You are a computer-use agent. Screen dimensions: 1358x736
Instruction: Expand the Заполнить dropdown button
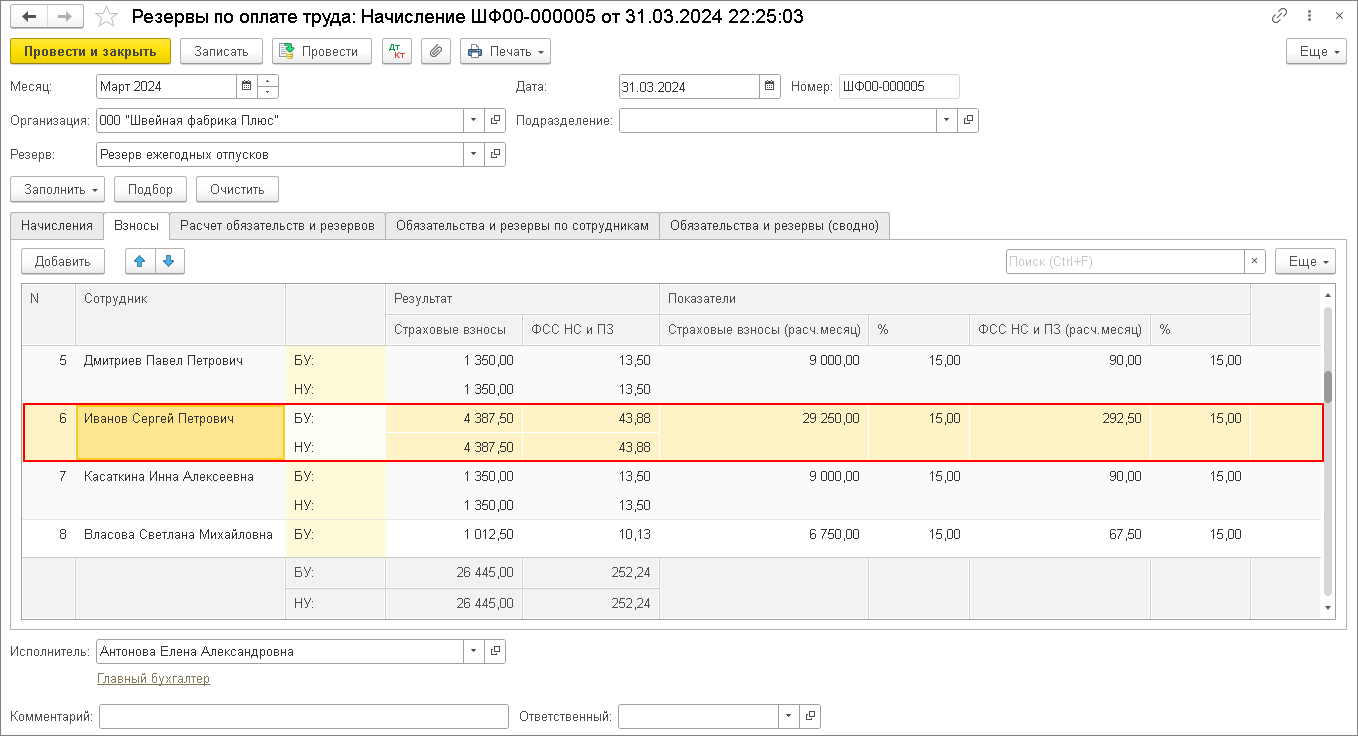tap(57, 189)
